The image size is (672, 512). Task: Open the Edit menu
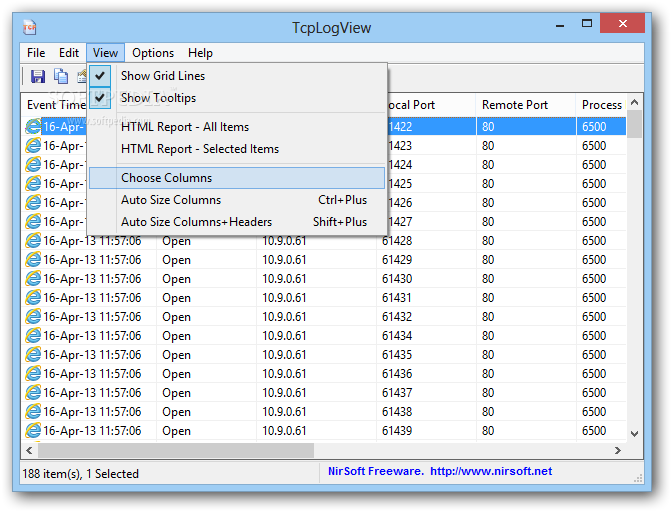(69, 53)
